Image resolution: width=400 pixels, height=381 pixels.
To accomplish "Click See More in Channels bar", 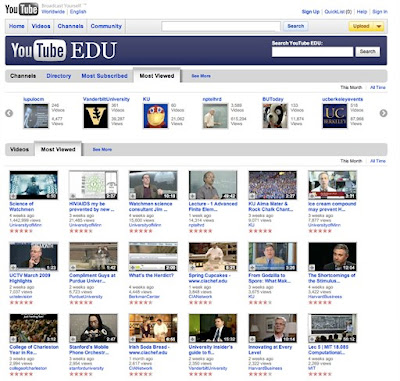I will 201,76.
